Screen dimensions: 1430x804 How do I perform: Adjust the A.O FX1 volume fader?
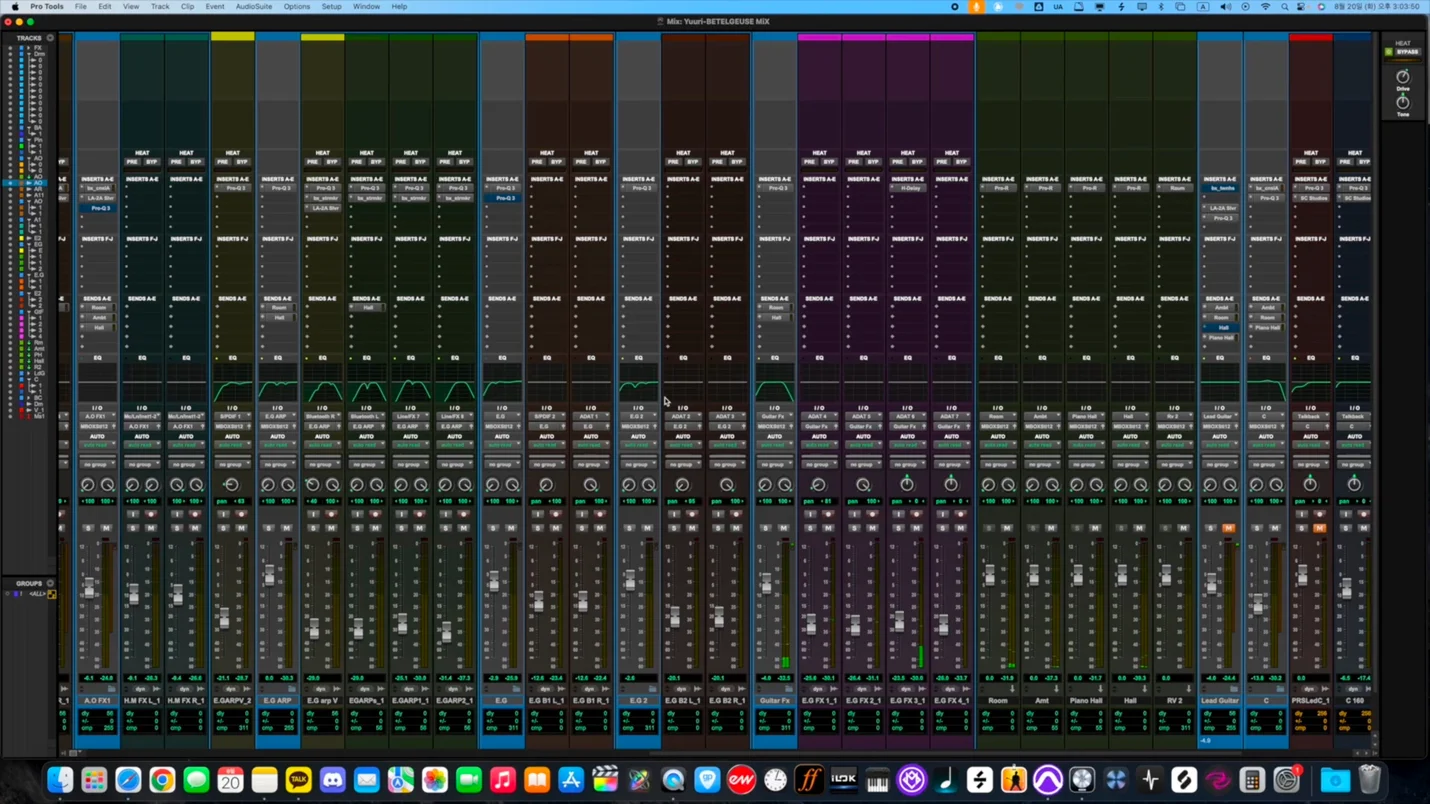(88, 588)
